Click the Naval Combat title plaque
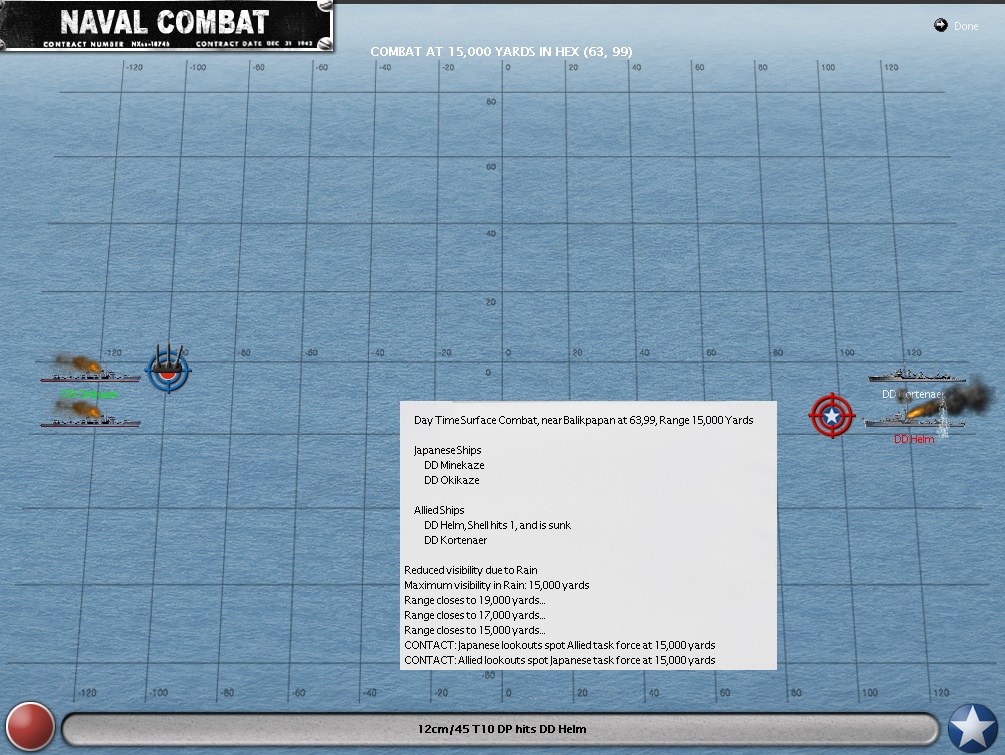This screenshot has width=1005, height=755. point(167,26)
